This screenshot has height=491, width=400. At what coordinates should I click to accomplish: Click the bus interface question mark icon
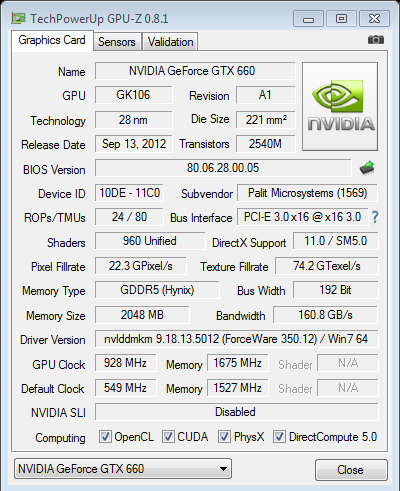375,217
